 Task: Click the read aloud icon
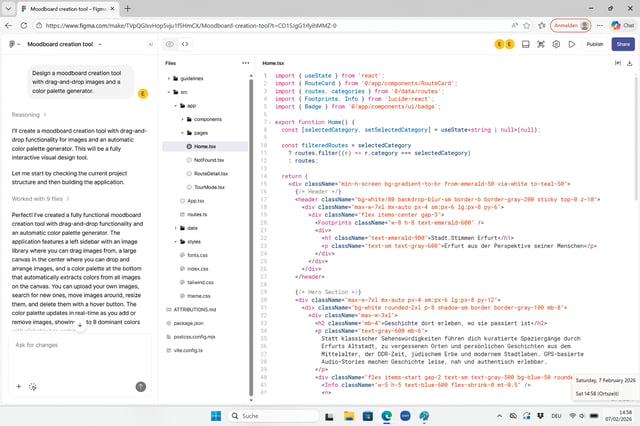(514, 25)
